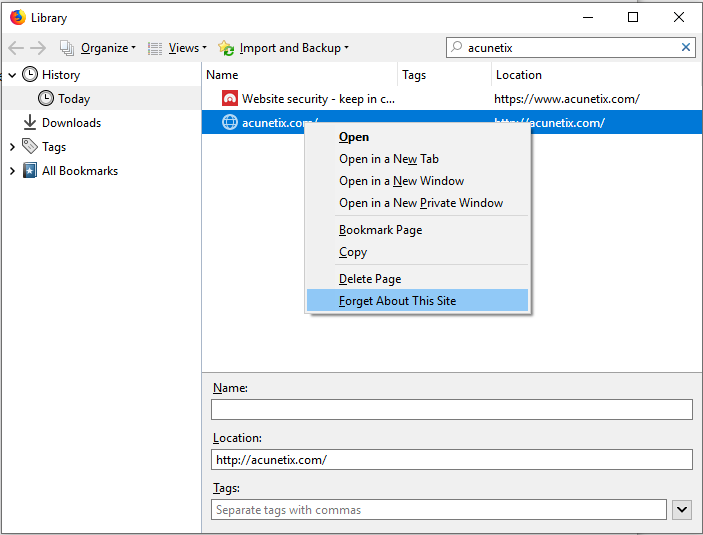The width and height of the screenshot is (703, 535).
Task: Click into the acunetix search field
Action: [x=570, y=48]
